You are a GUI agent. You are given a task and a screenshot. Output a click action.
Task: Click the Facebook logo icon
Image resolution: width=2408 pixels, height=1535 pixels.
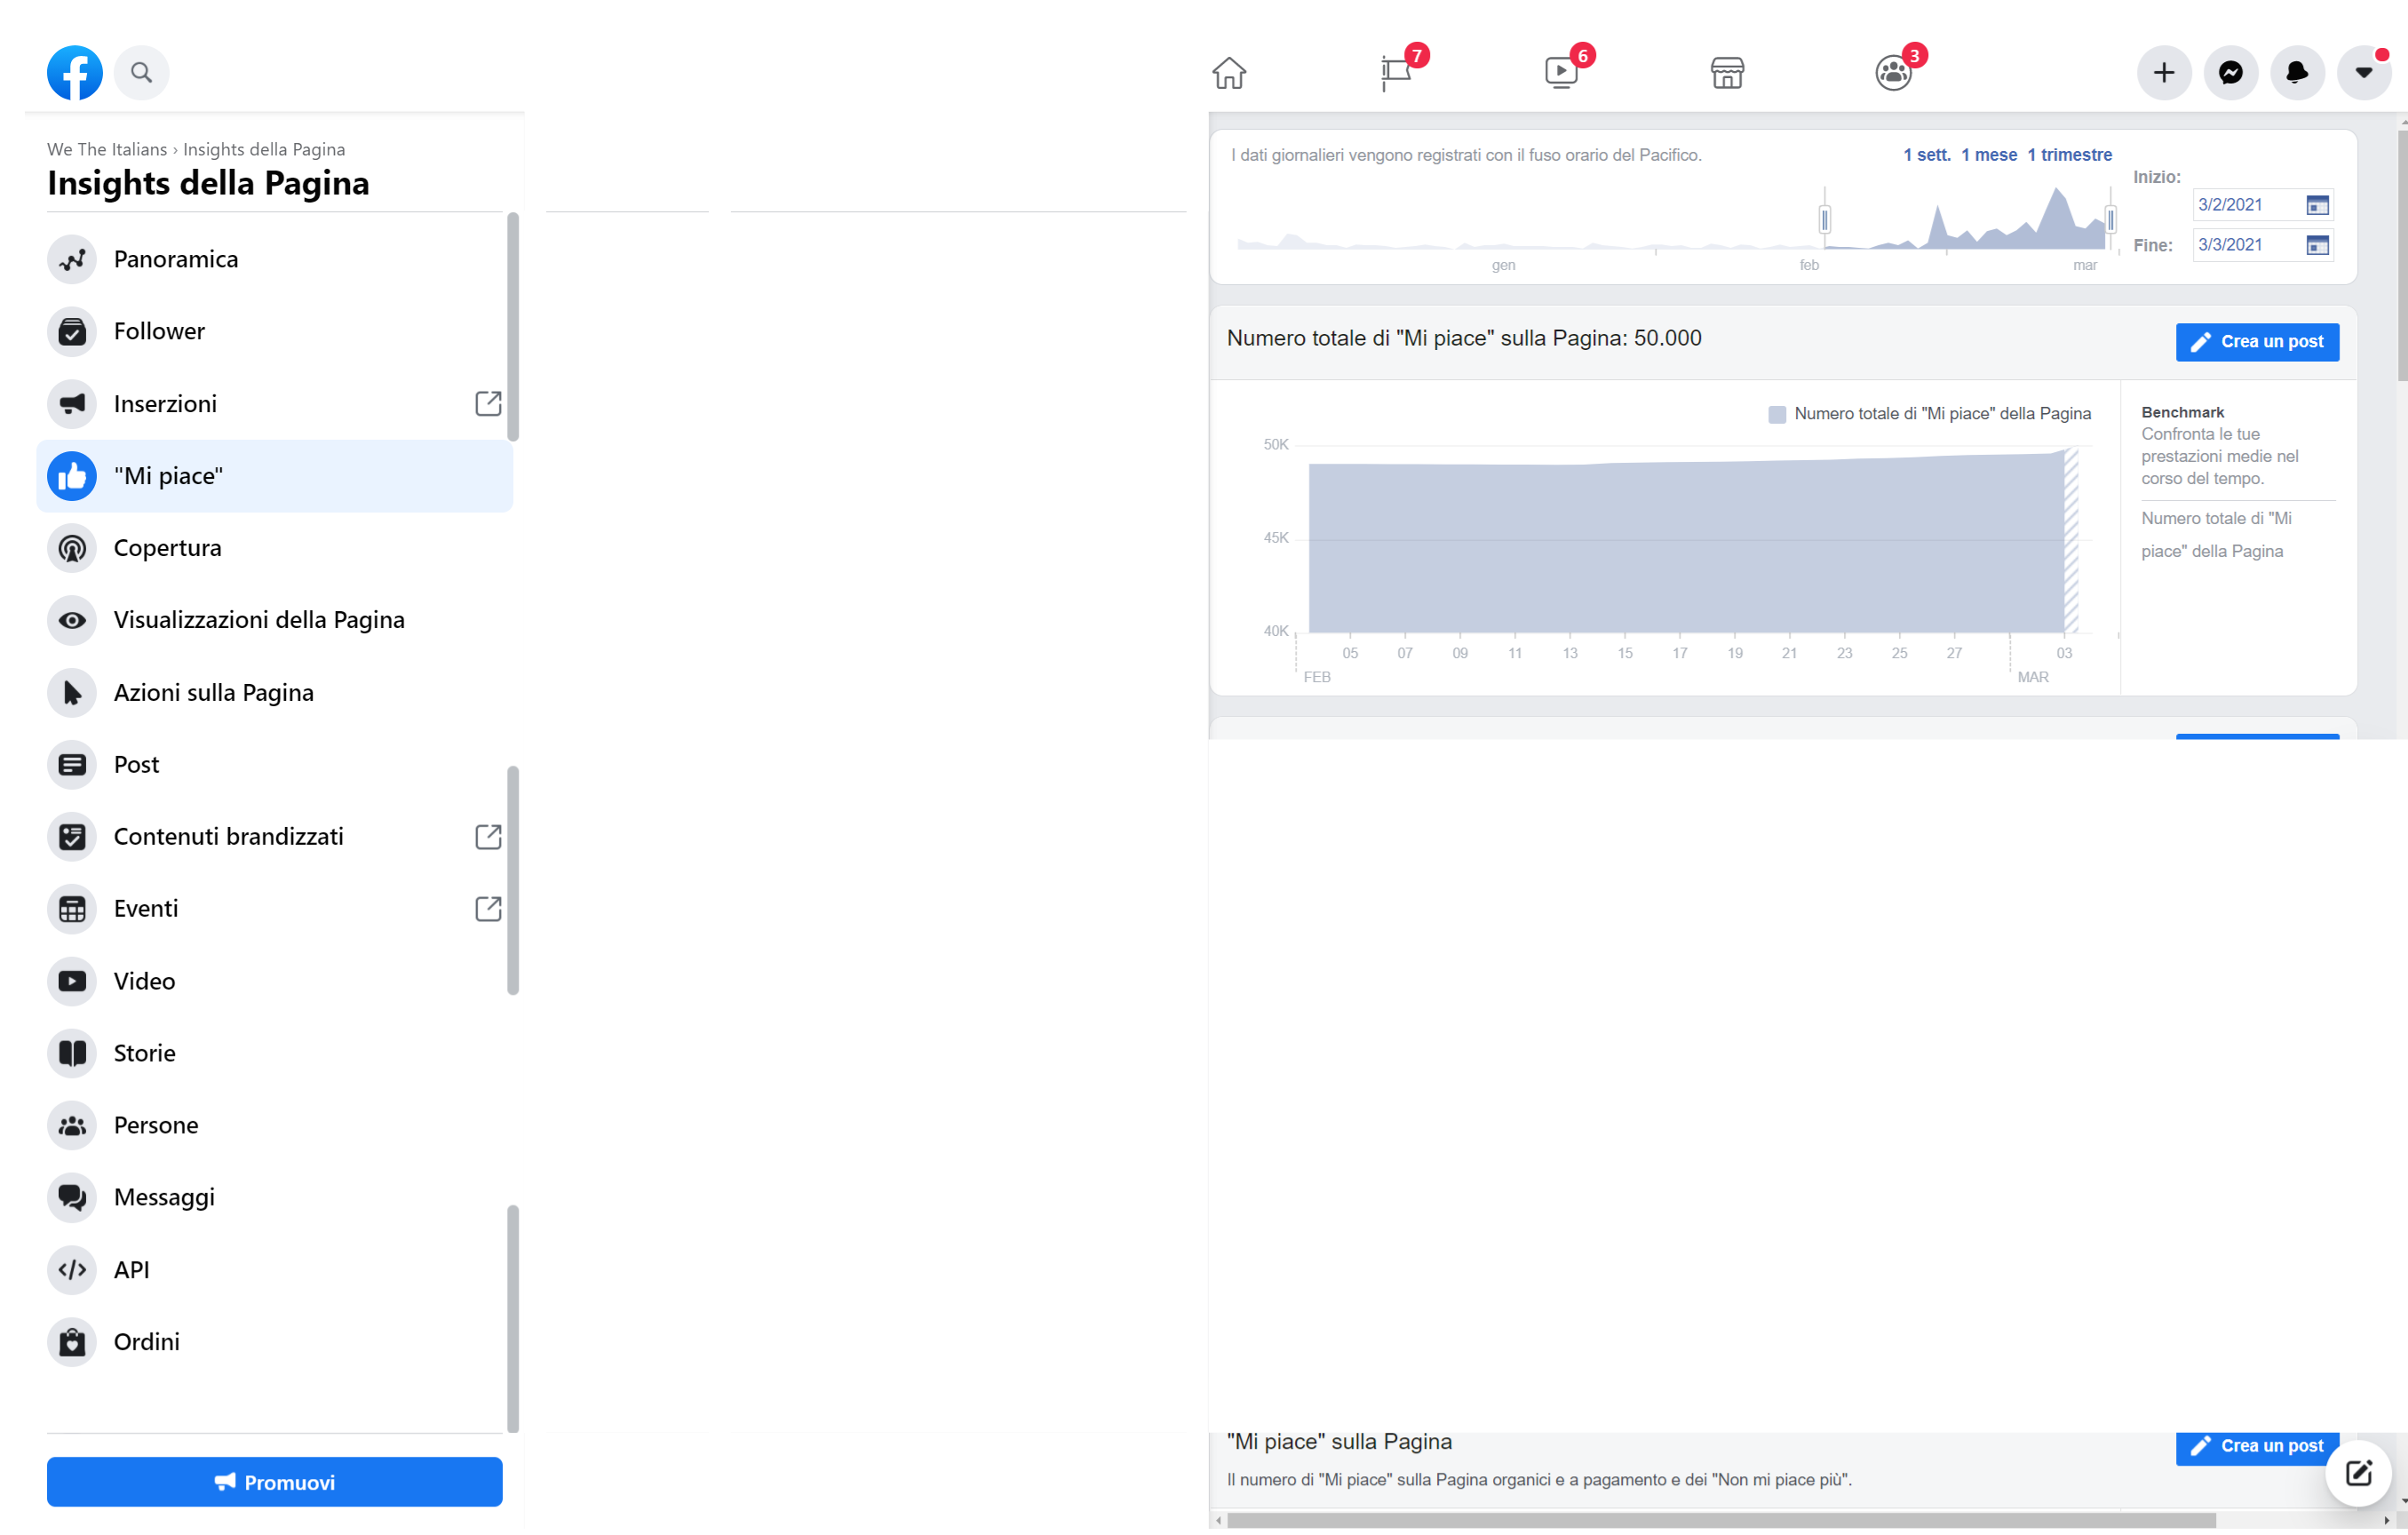point(74,72)
